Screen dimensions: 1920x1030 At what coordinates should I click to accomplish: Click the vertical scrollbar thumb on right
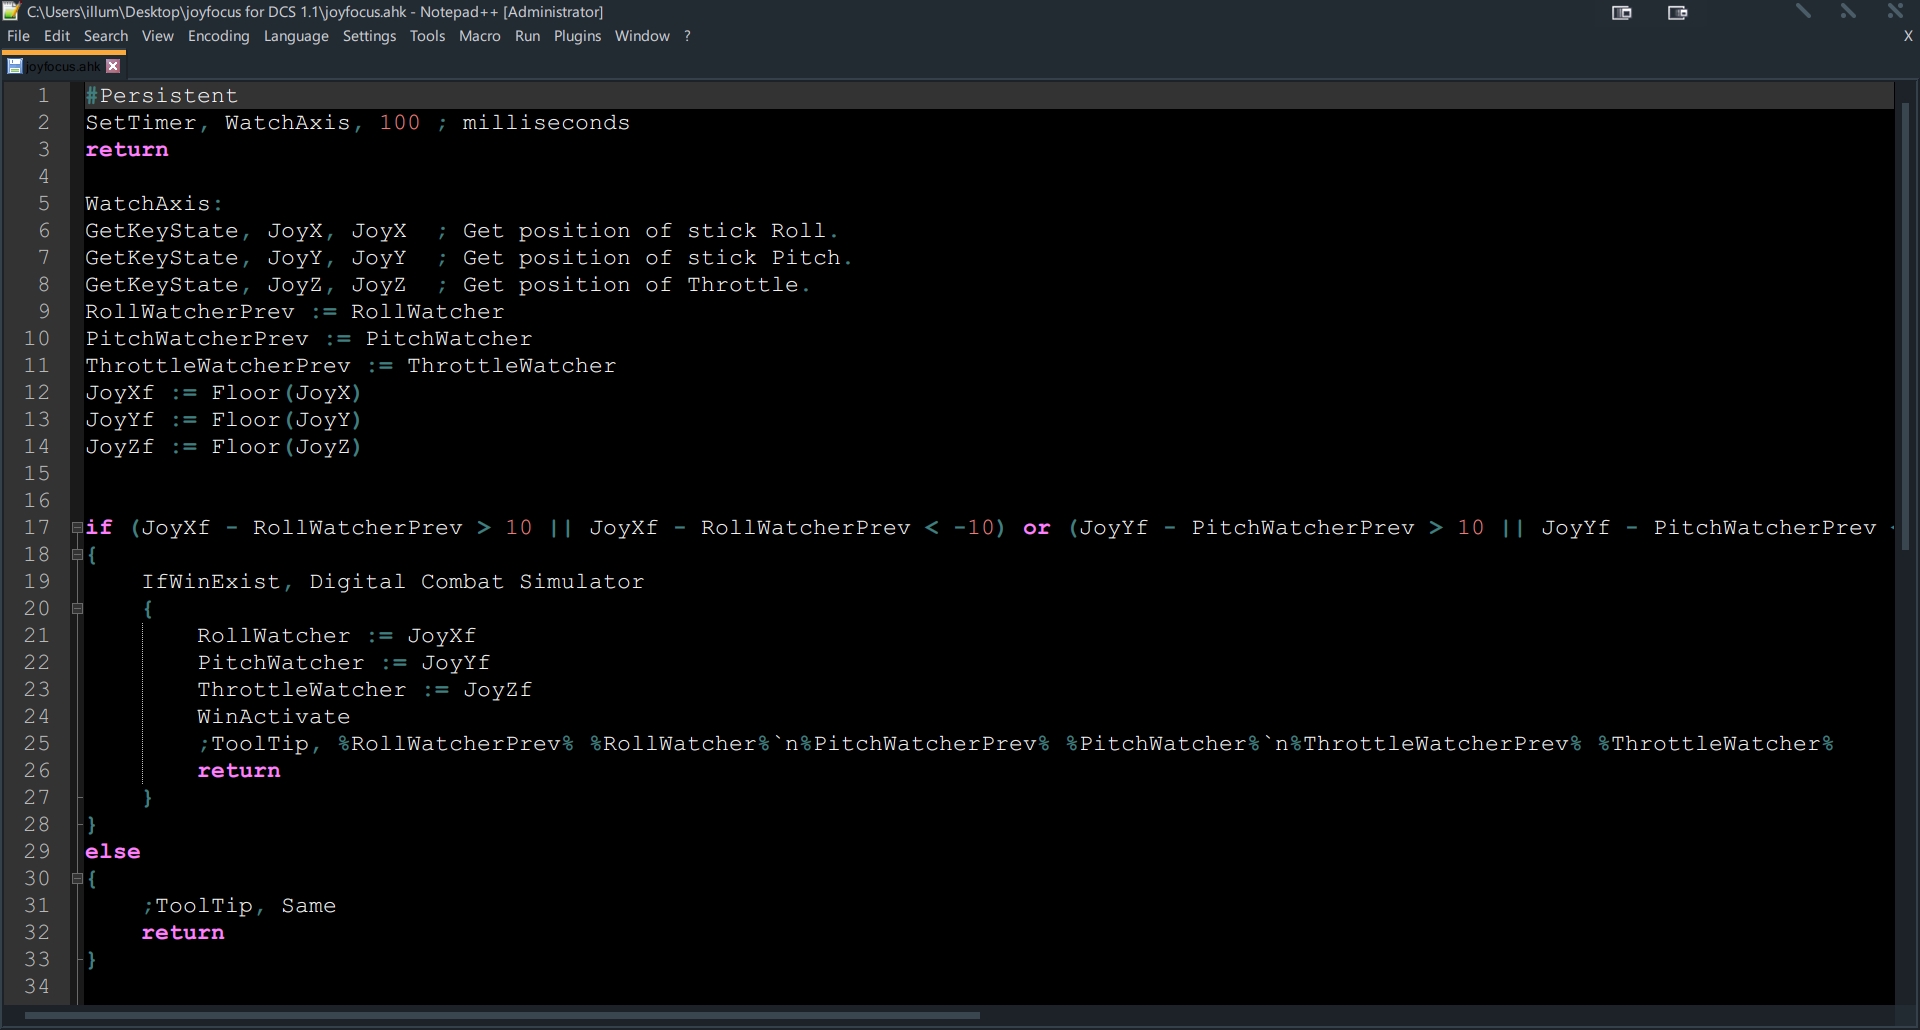(1906, 325)
